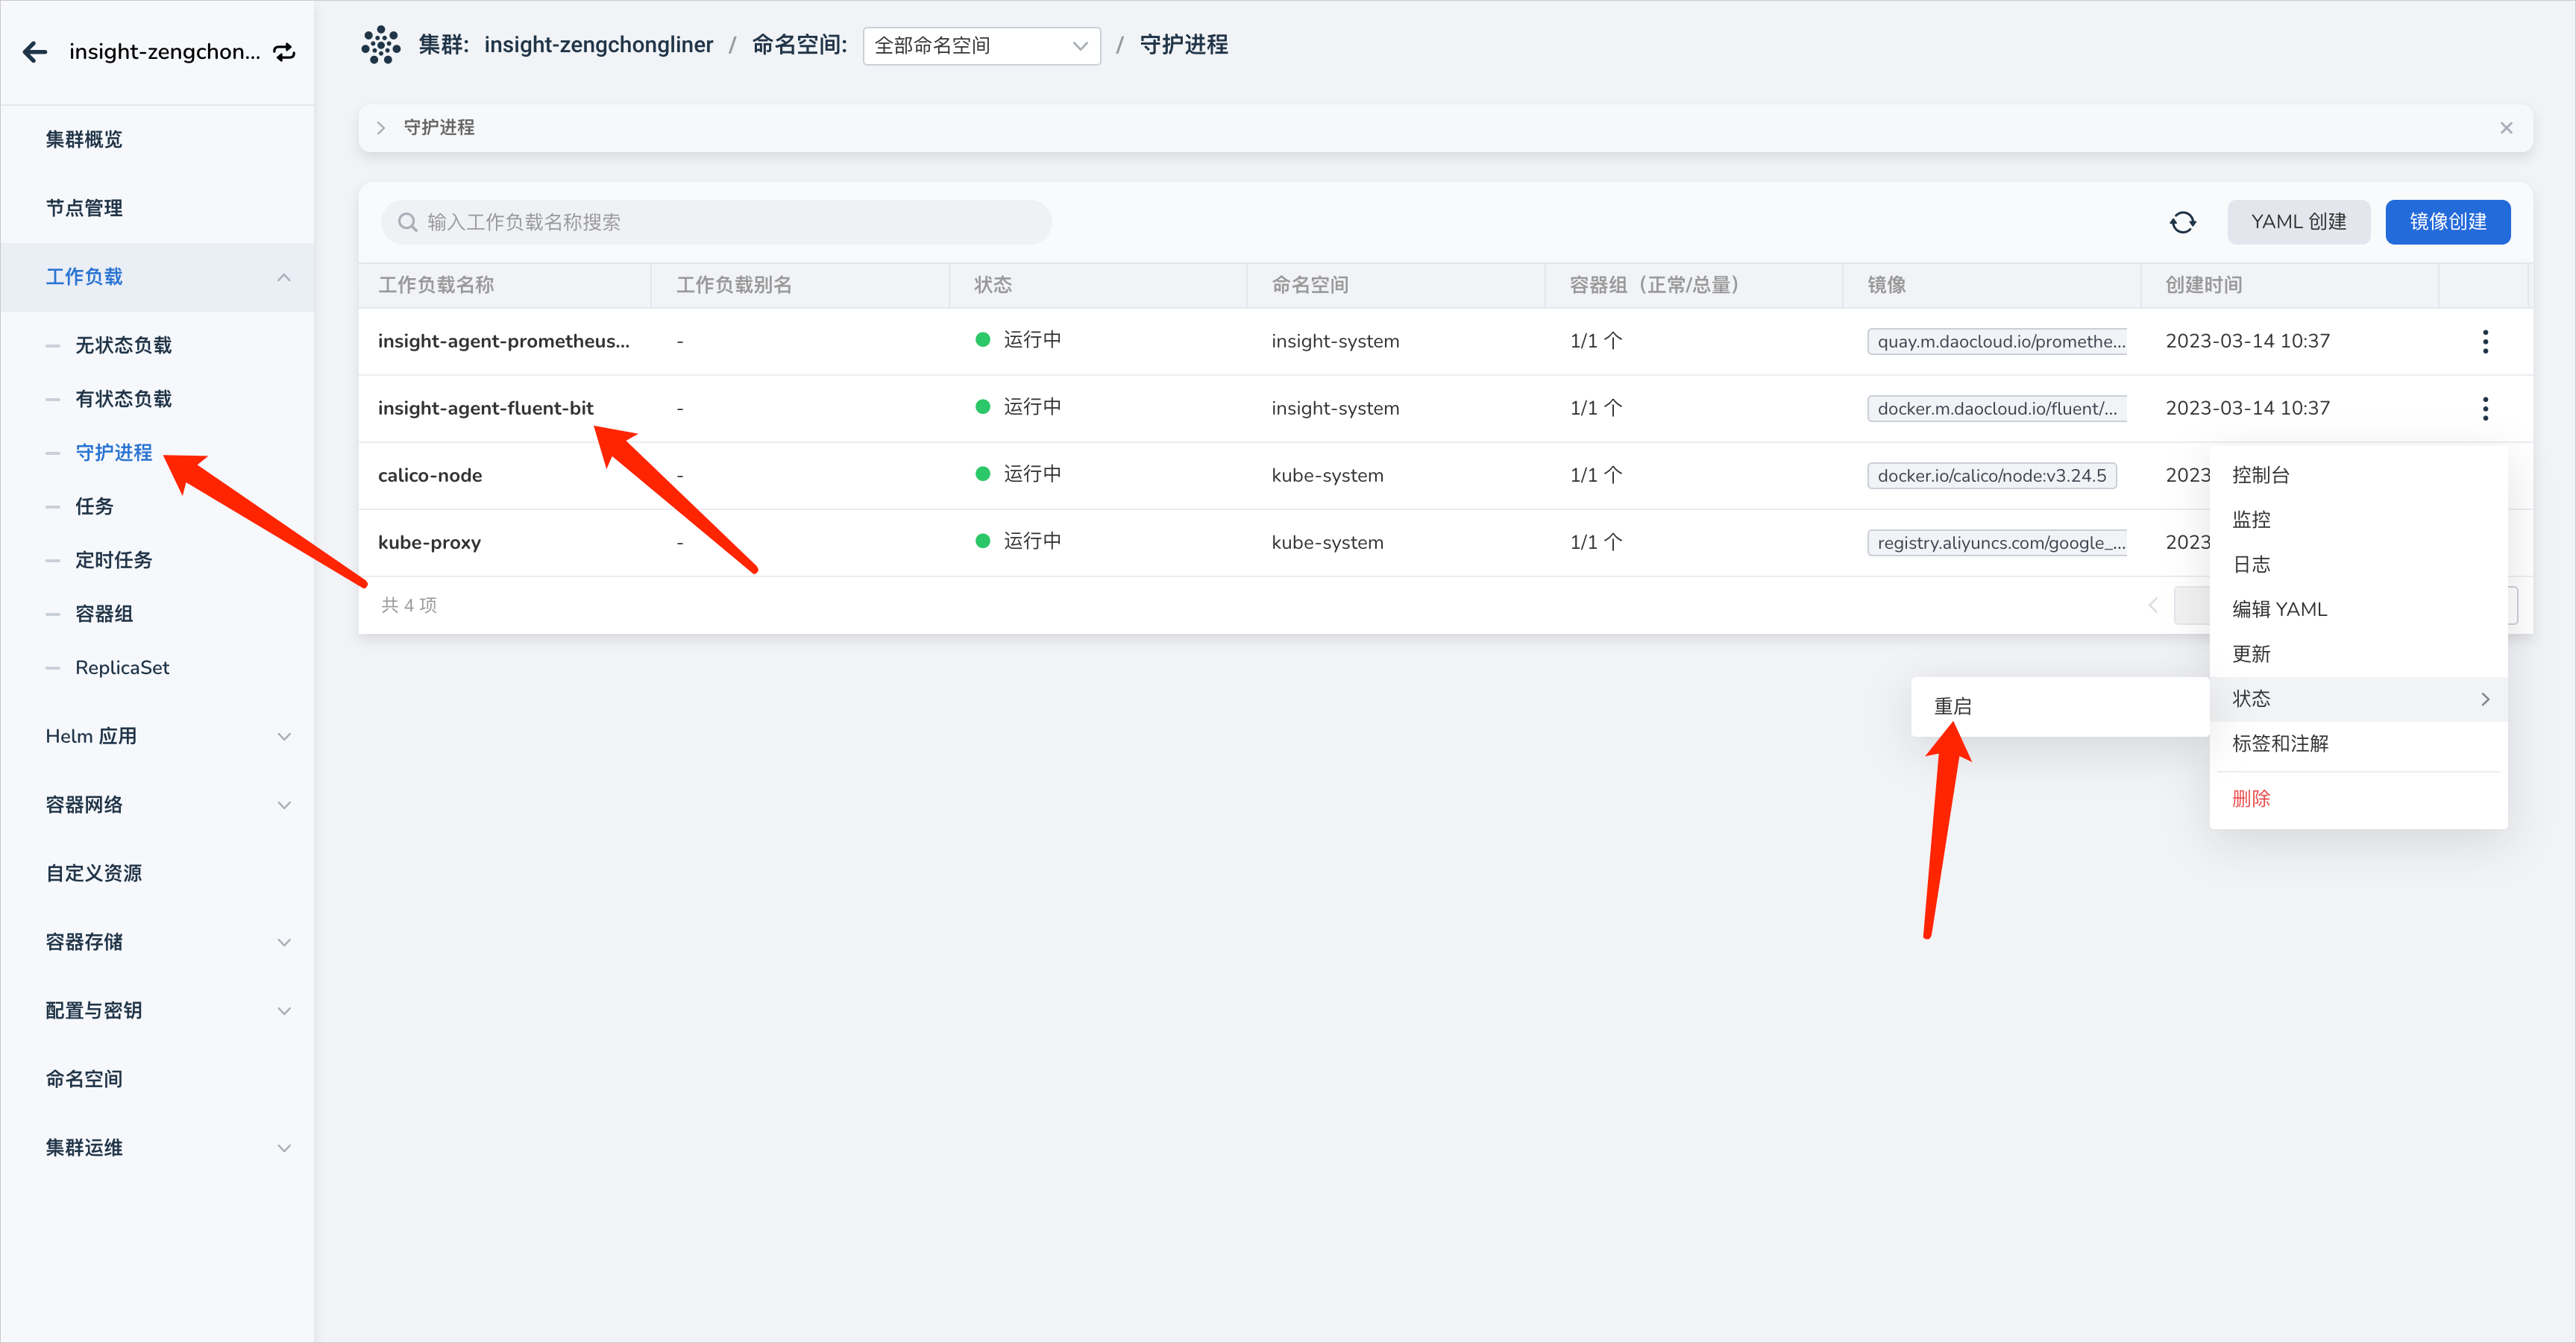The height and width of the screenshot is (1343, 2576).
Task: Open 节点管理 in the sidebar
Action: [84, 208]
